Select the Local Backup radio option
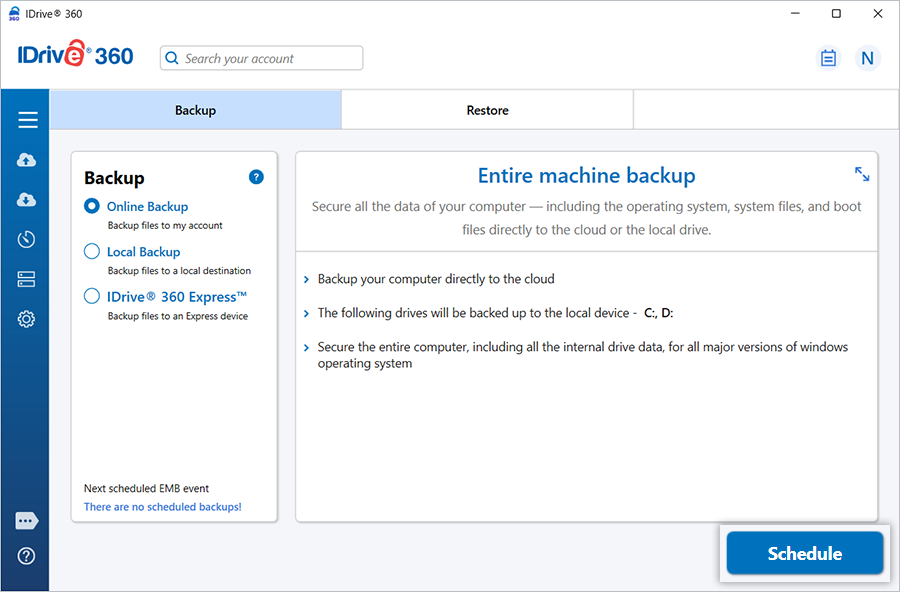The image size is (900, 592). [92, 252]
